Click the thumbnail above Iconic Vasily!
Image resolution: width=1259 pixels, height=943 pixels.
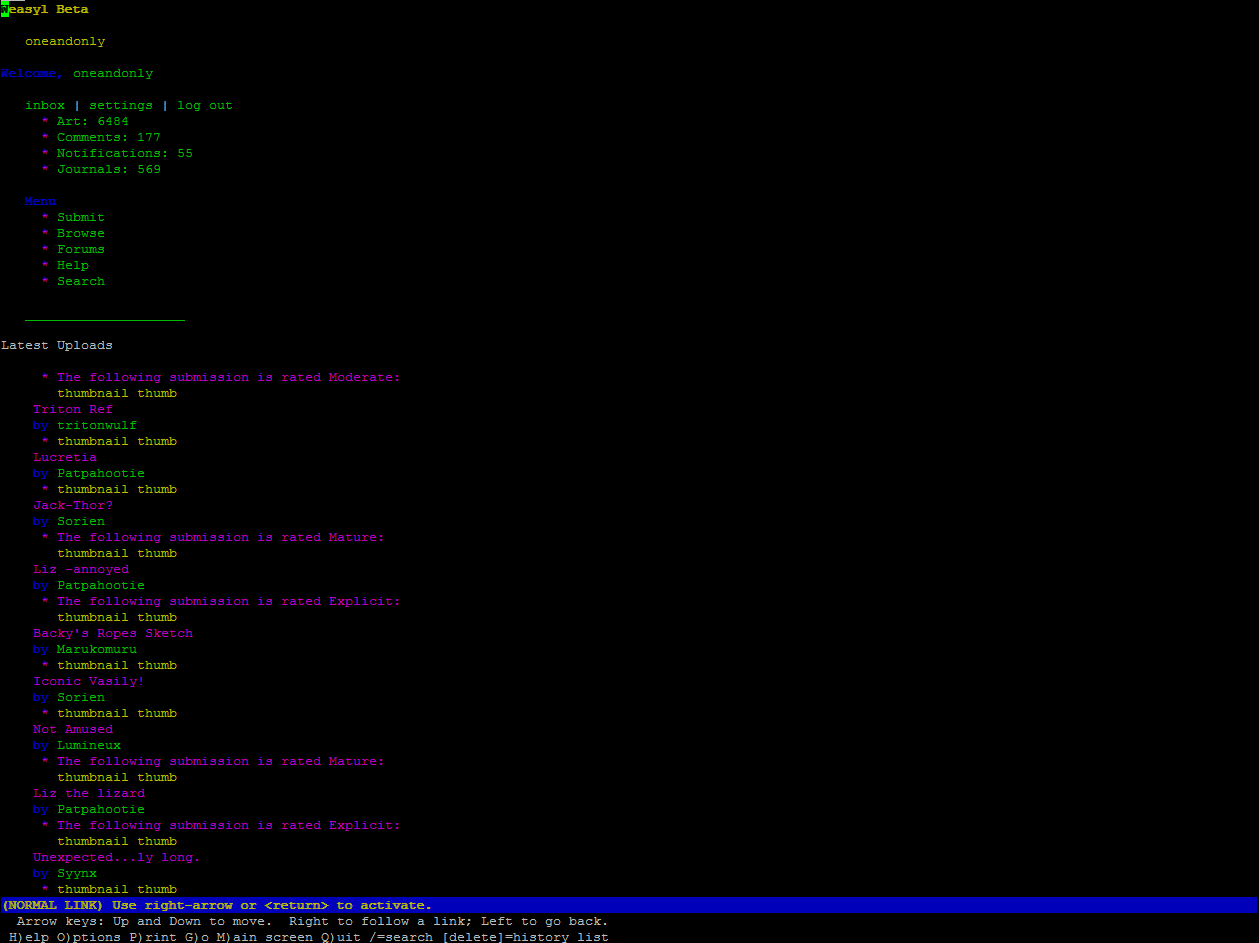click(x=116, y=665)
